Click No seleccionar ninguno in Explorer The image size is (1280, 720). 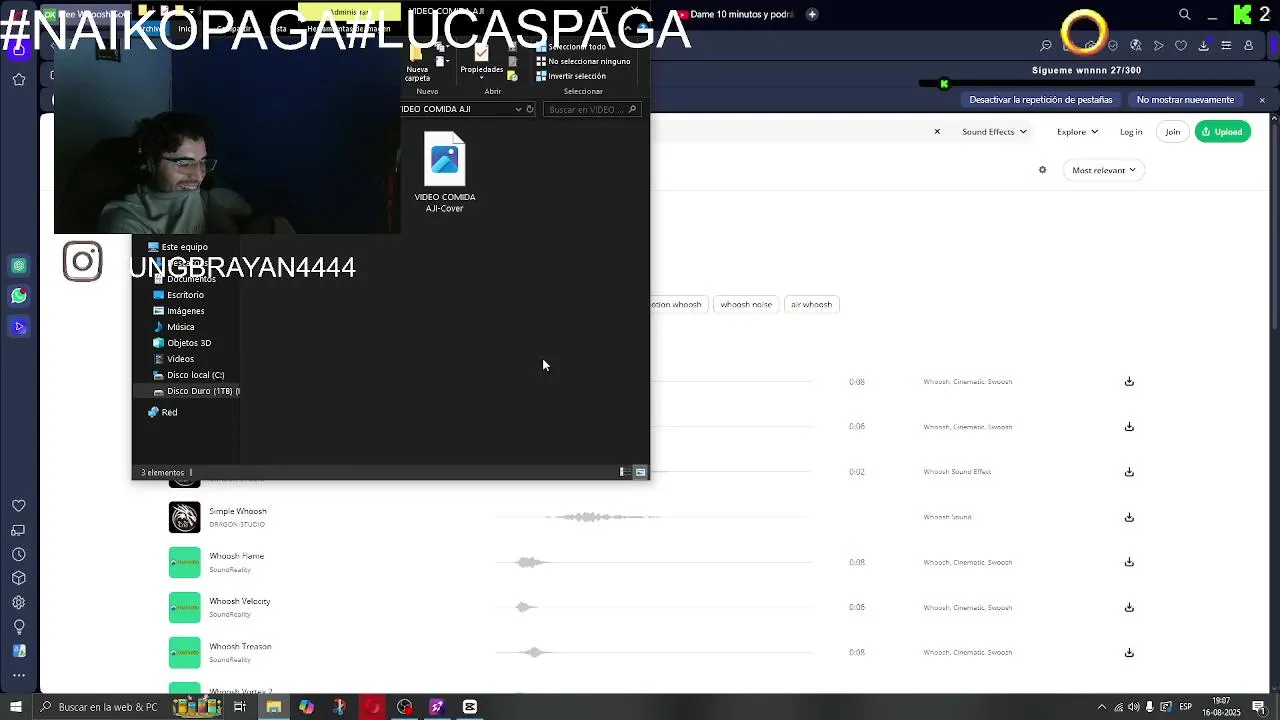(x=583, y=61)
